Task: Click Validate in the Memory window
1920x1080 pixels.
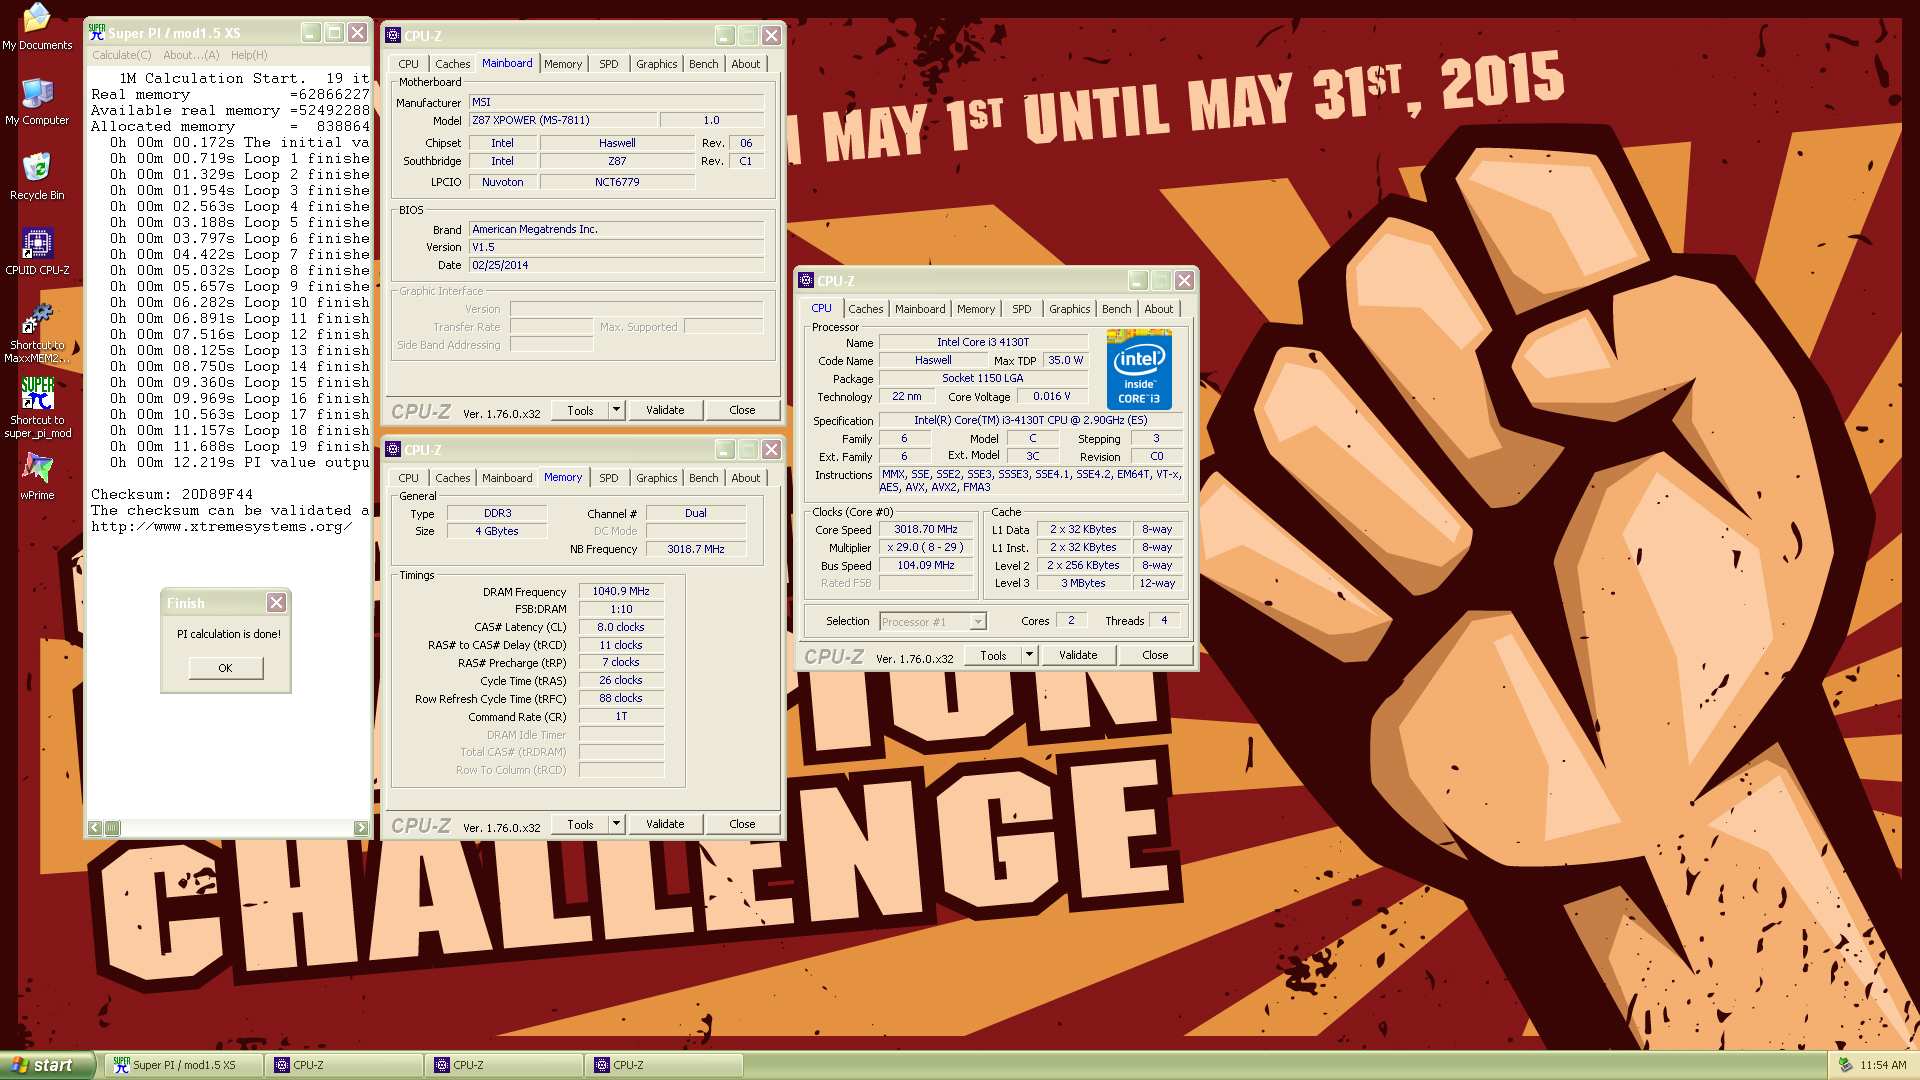Action: point(665,823)
